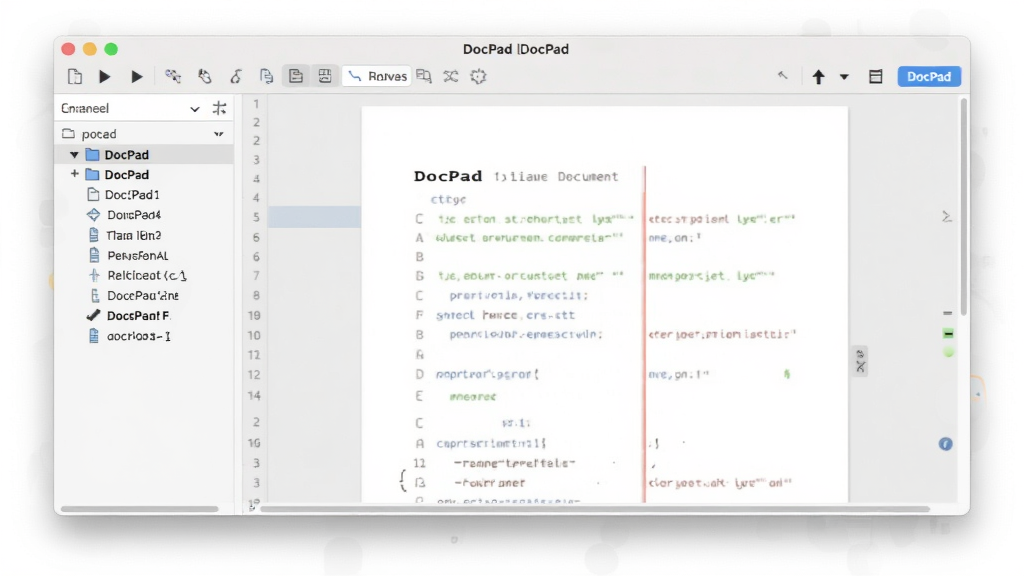Click the sparkle cursor tool icon

click(172, 76)
